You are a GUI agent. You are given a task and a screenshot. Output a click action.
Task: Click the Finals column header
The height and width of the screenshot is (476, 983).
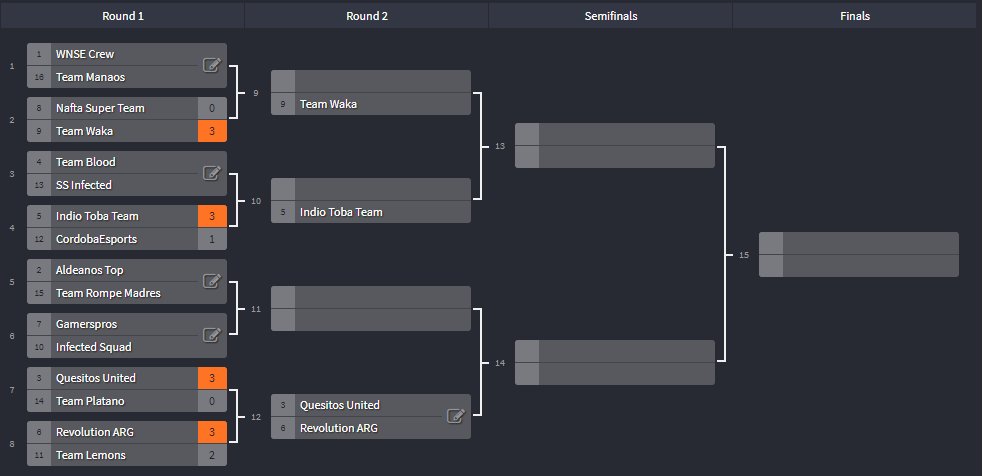pyautogui.click(x=854, y=16)
